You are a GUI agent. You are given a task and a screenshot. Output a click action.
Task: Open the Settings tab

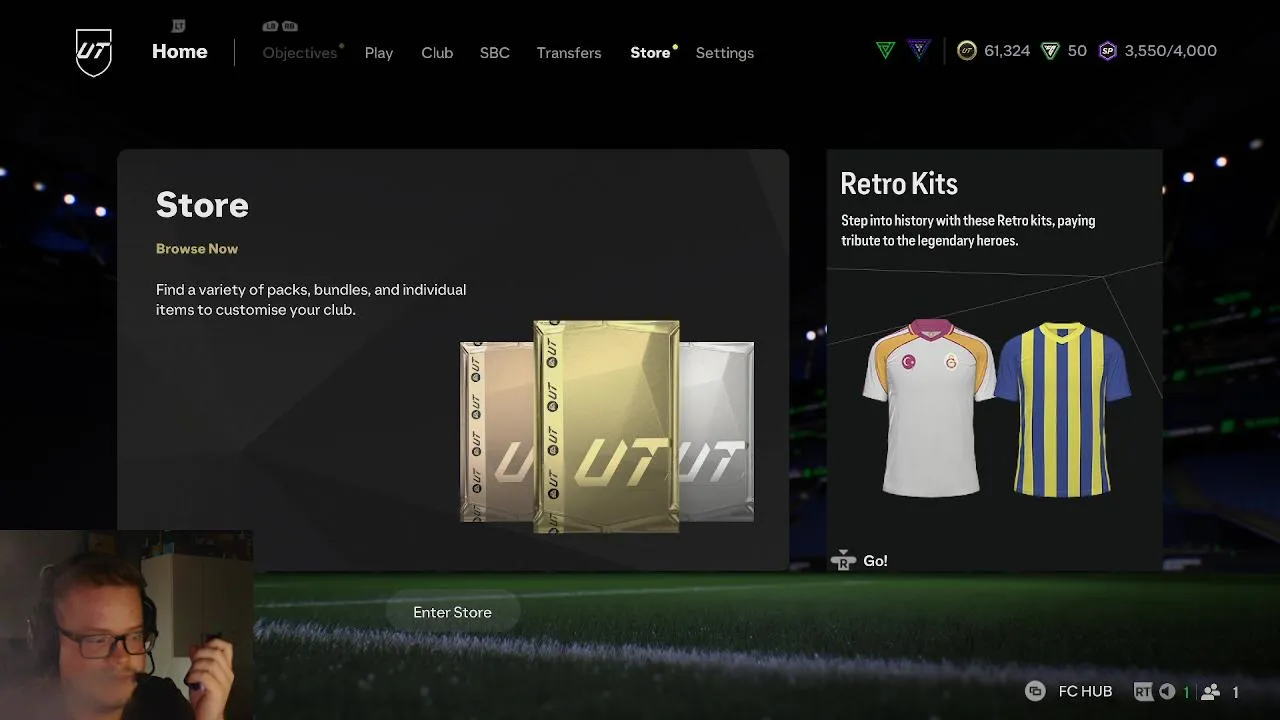[x=725, y=53]
